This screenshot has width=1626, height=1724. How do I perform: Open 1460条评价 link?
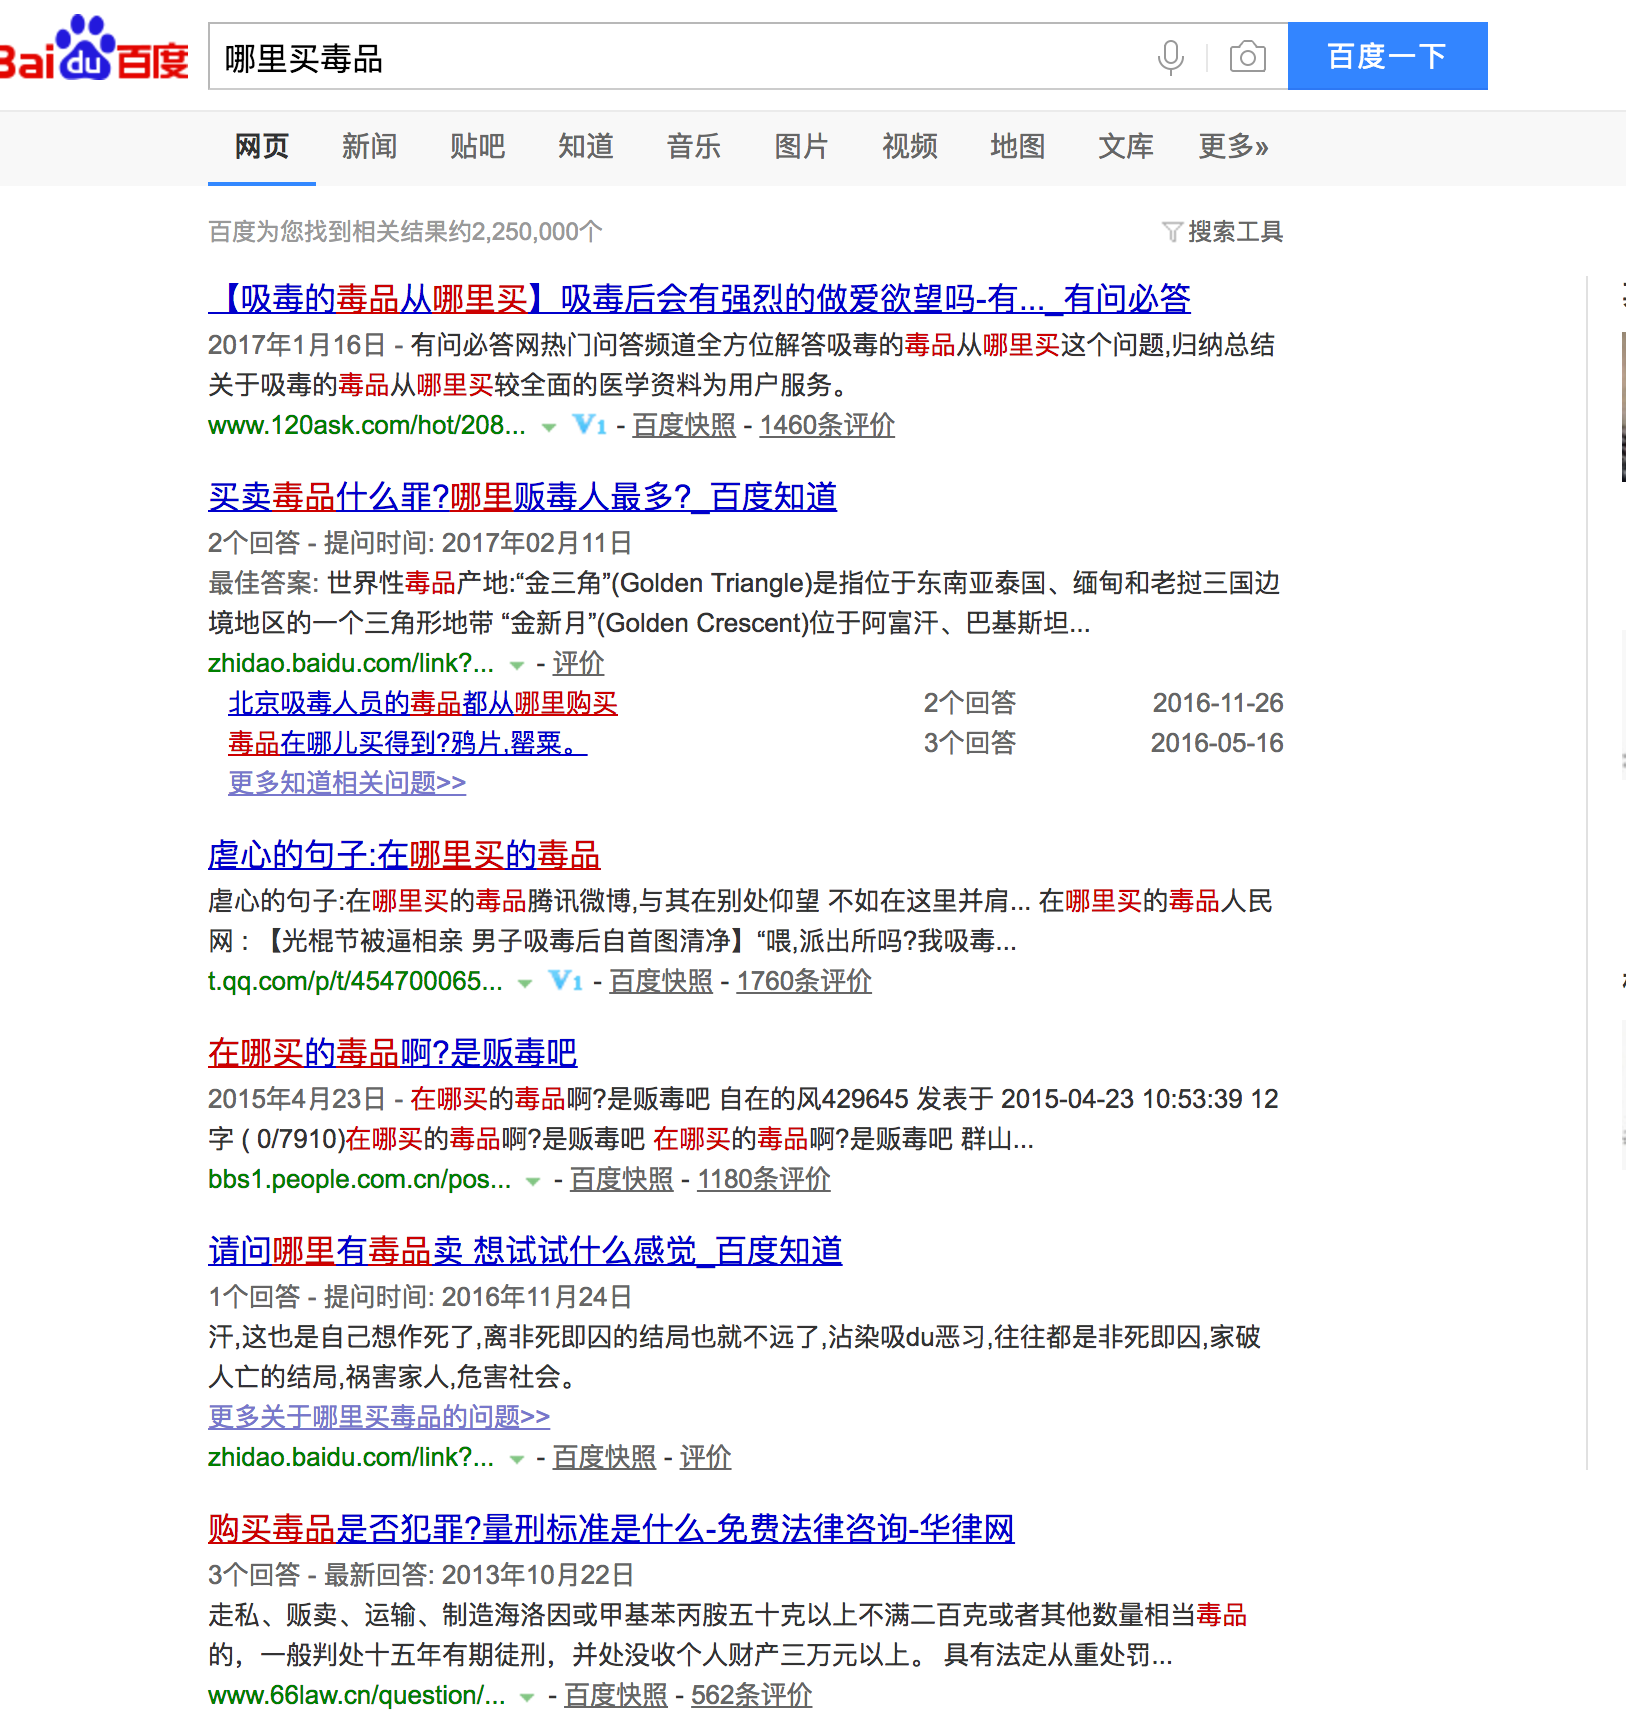827,425
